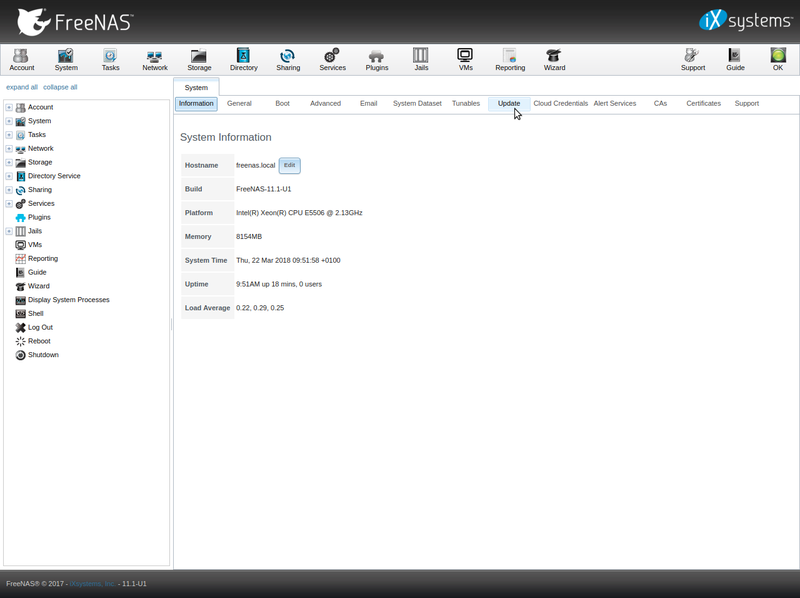Open Services in the top toolbar

332,60
